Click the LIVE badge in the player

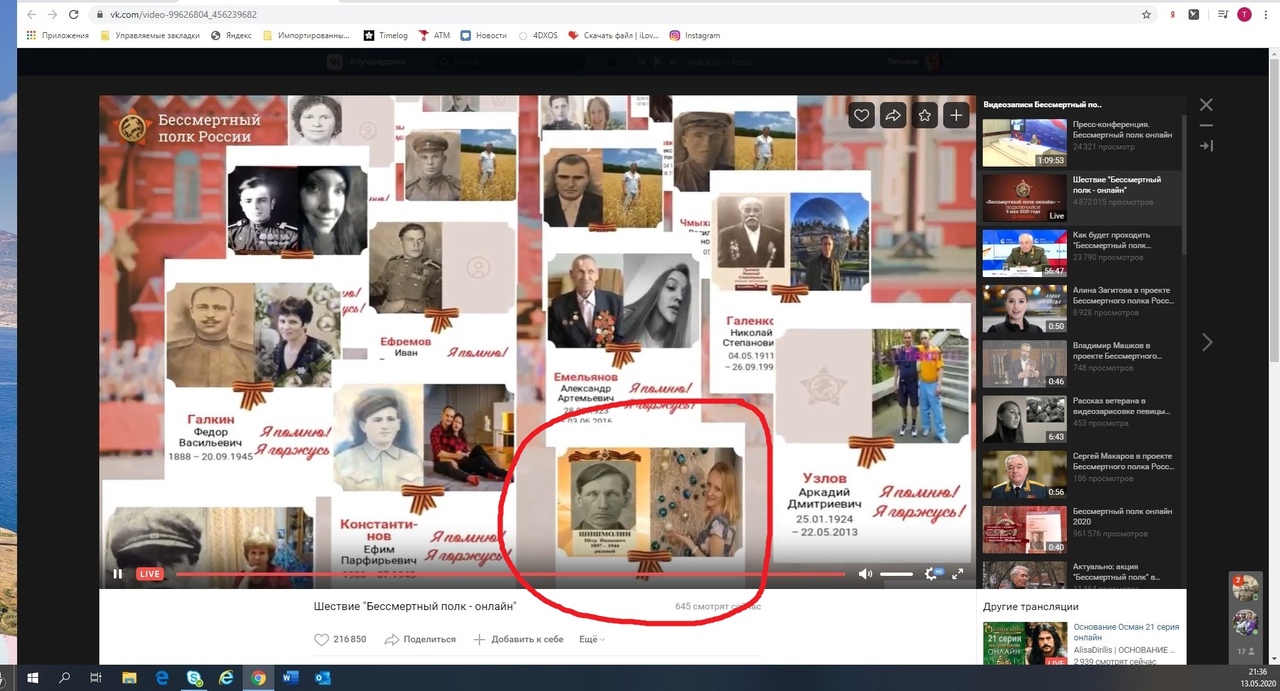click(150, 574)
